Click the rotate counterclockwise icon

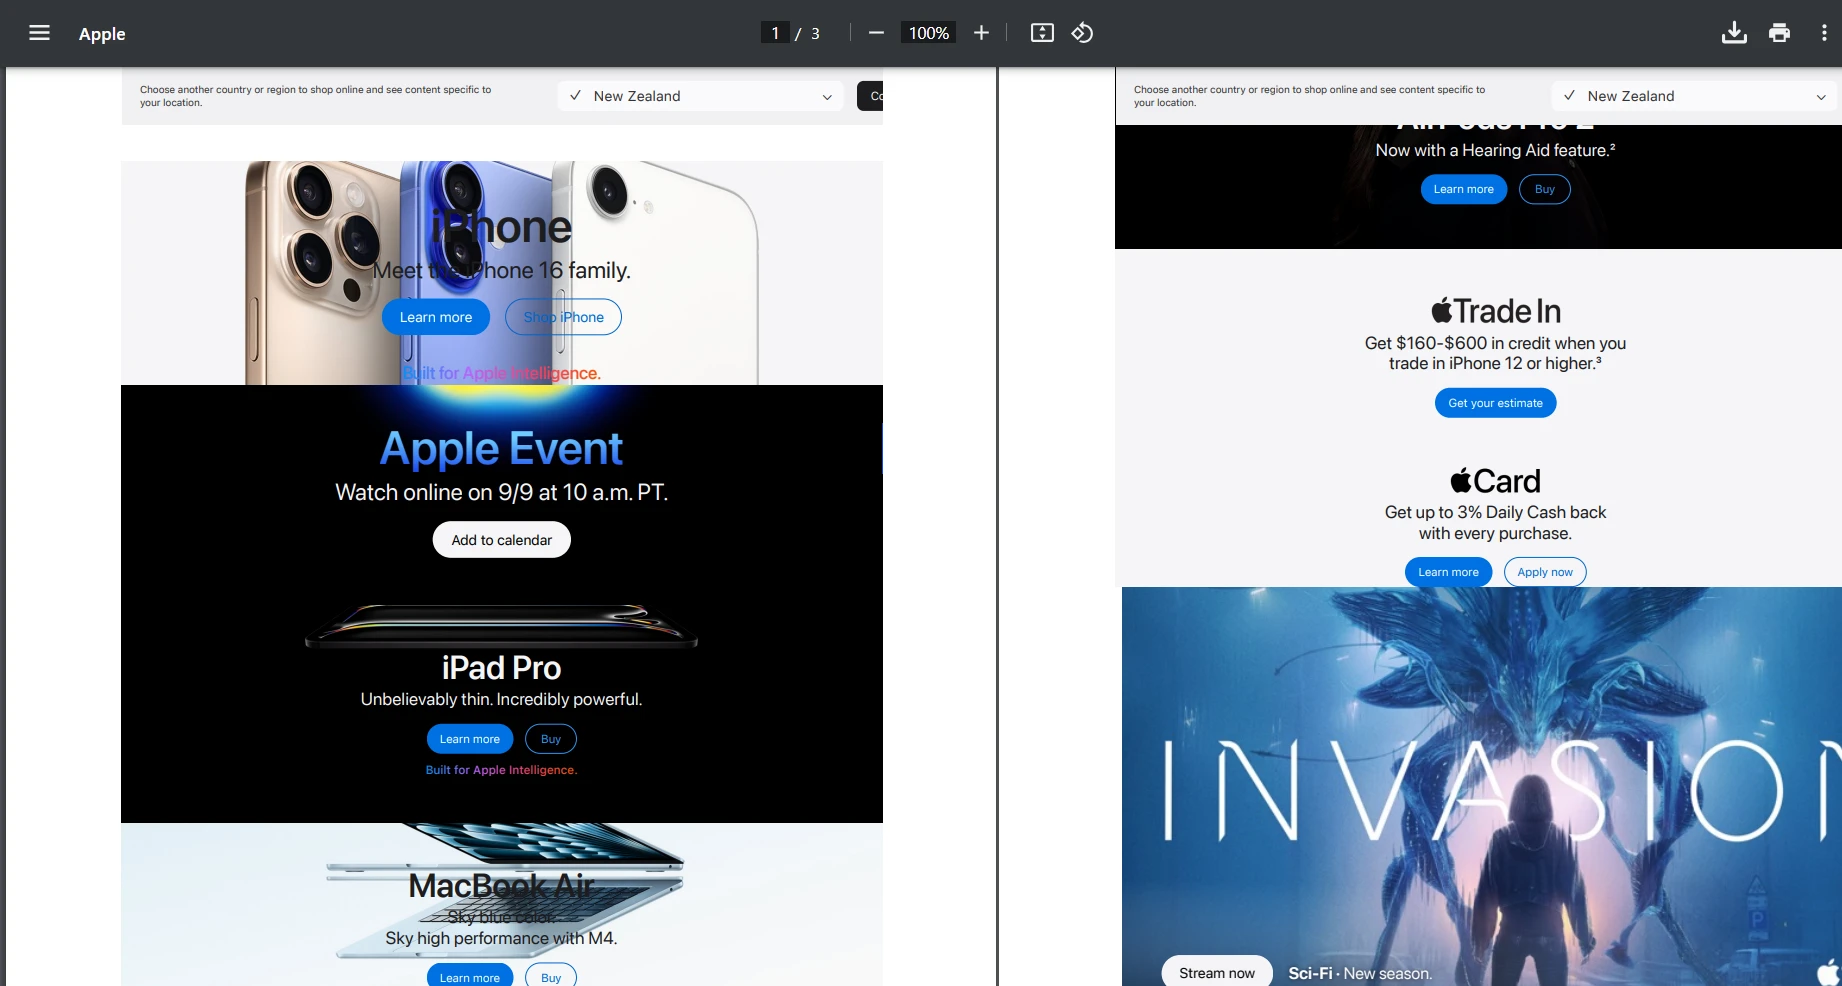click(1082, 33)
